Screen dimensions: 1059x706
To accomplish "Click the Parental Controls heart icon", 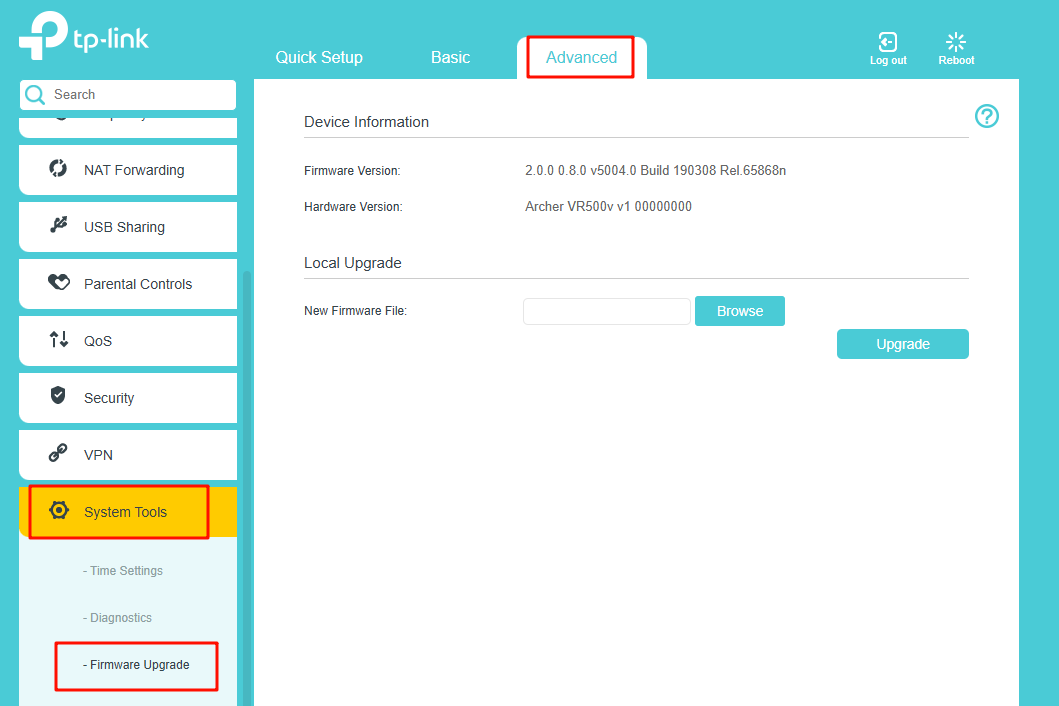I will 58,283.
